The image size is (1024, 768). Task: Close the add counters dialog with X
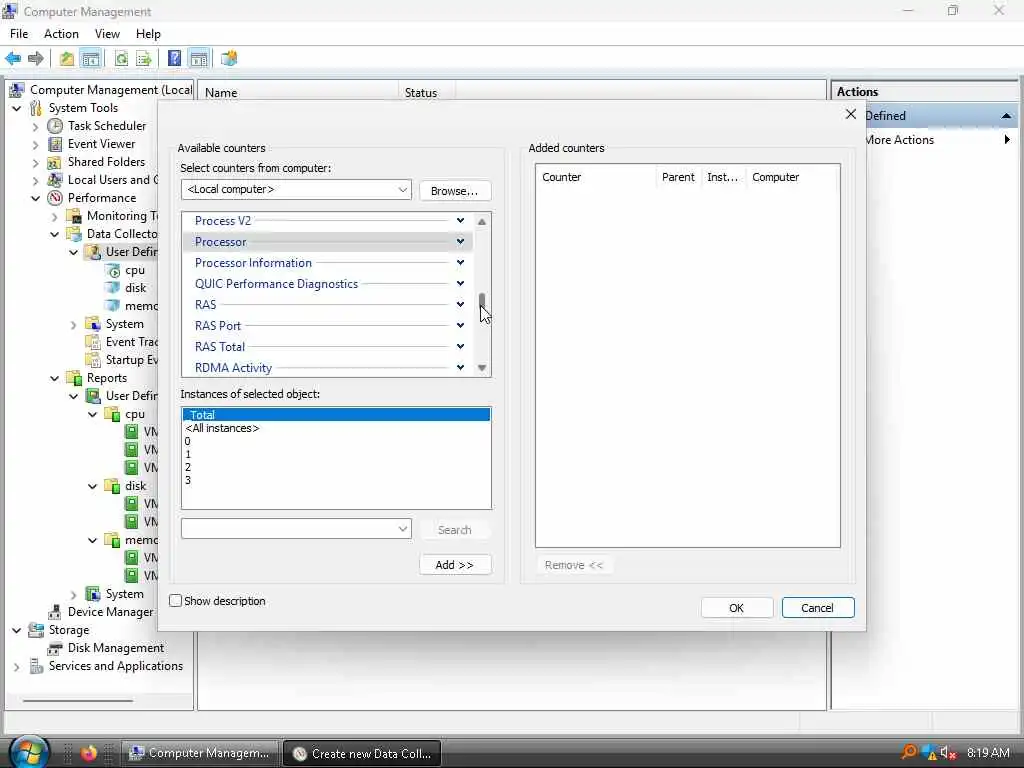pyautogui.click(x=850, y=114)
